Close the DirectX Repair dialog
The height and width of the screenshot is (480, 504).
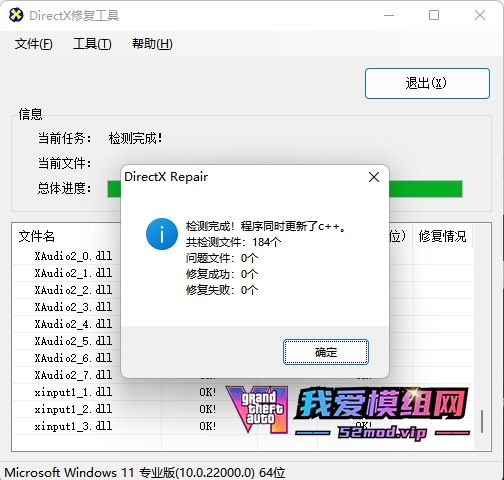point(374,177)
